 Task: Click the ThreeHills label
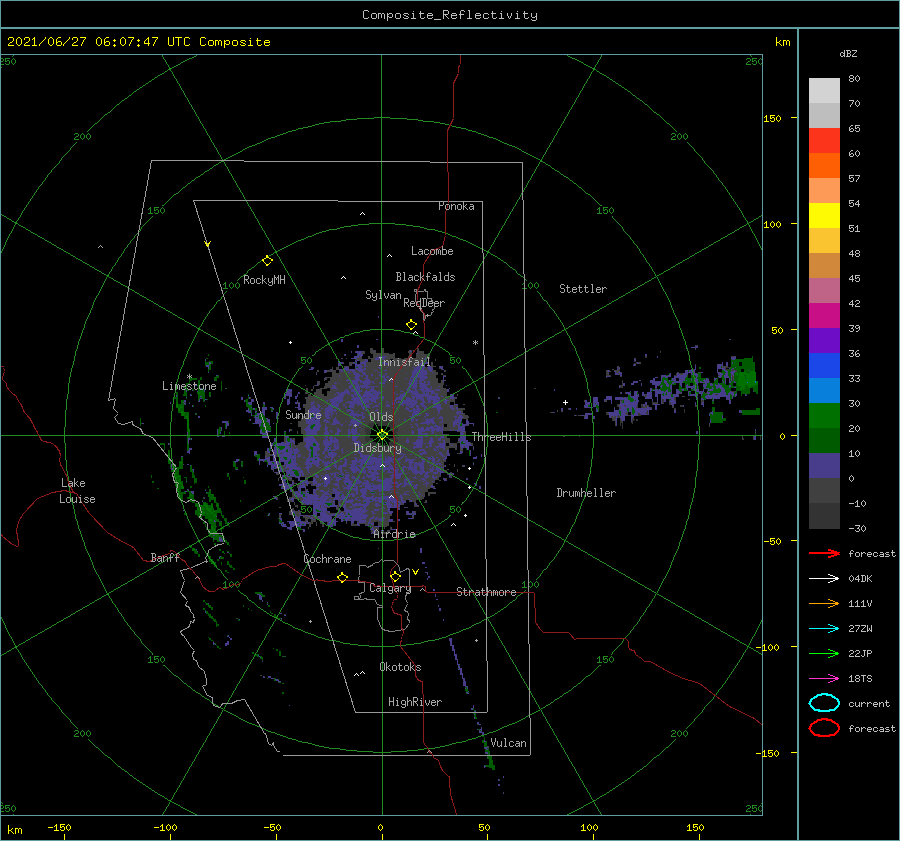click(501, 437)
